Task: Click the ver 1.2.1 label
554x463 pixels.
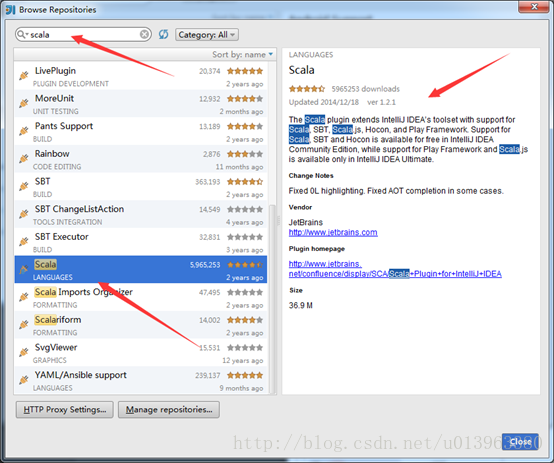Action: 382,102
